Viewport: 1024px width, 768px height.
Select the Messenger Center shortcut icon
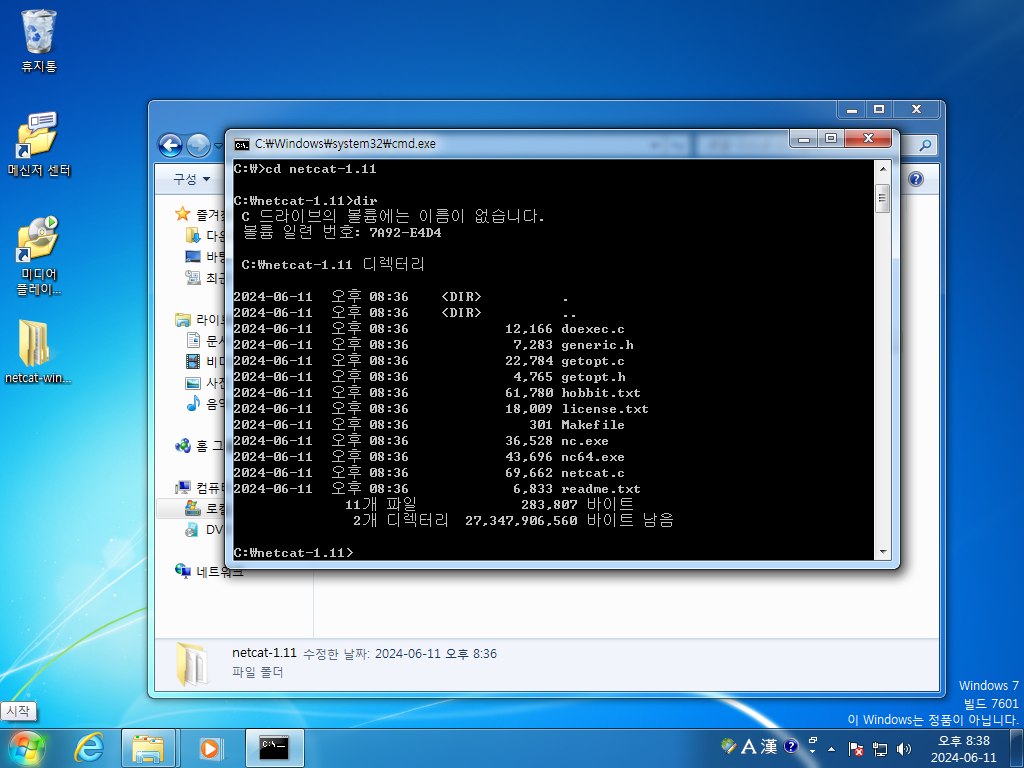point(39,144)
